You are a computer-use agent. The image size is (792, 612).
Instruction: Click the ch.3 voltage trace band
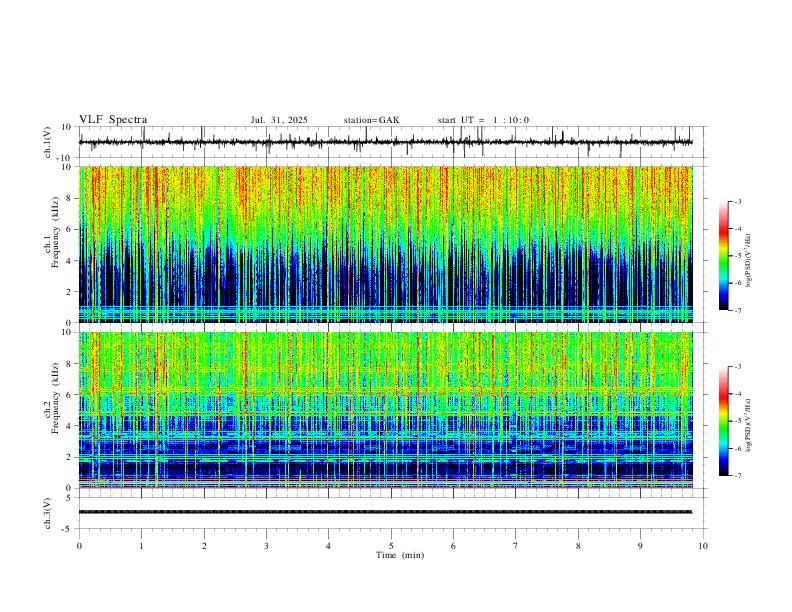(386, 512)
